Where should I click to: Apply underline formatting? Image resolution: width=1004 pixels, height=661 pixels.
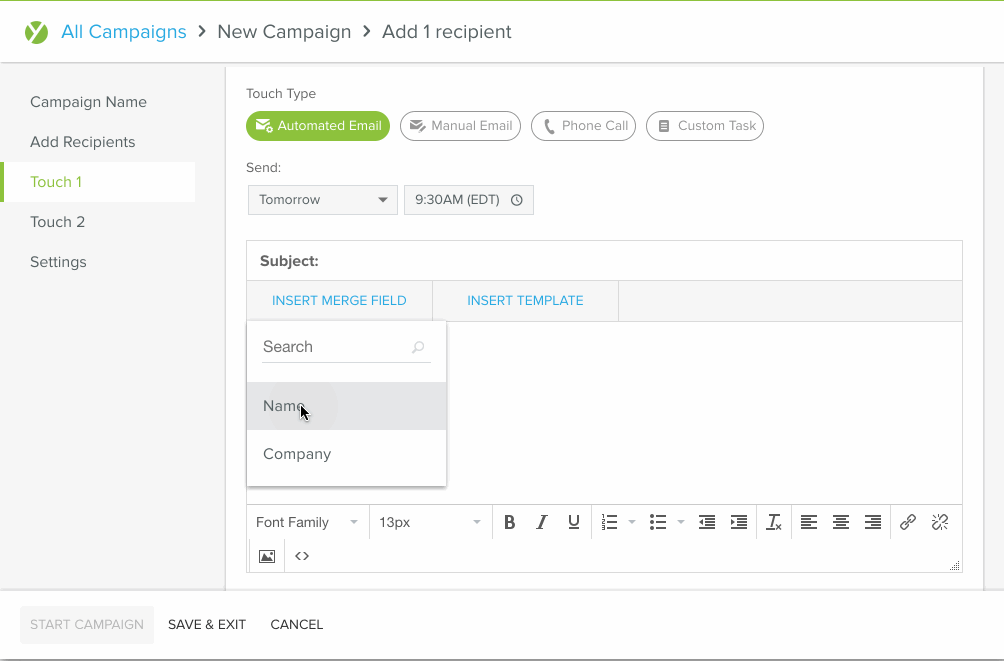[573, 522]
